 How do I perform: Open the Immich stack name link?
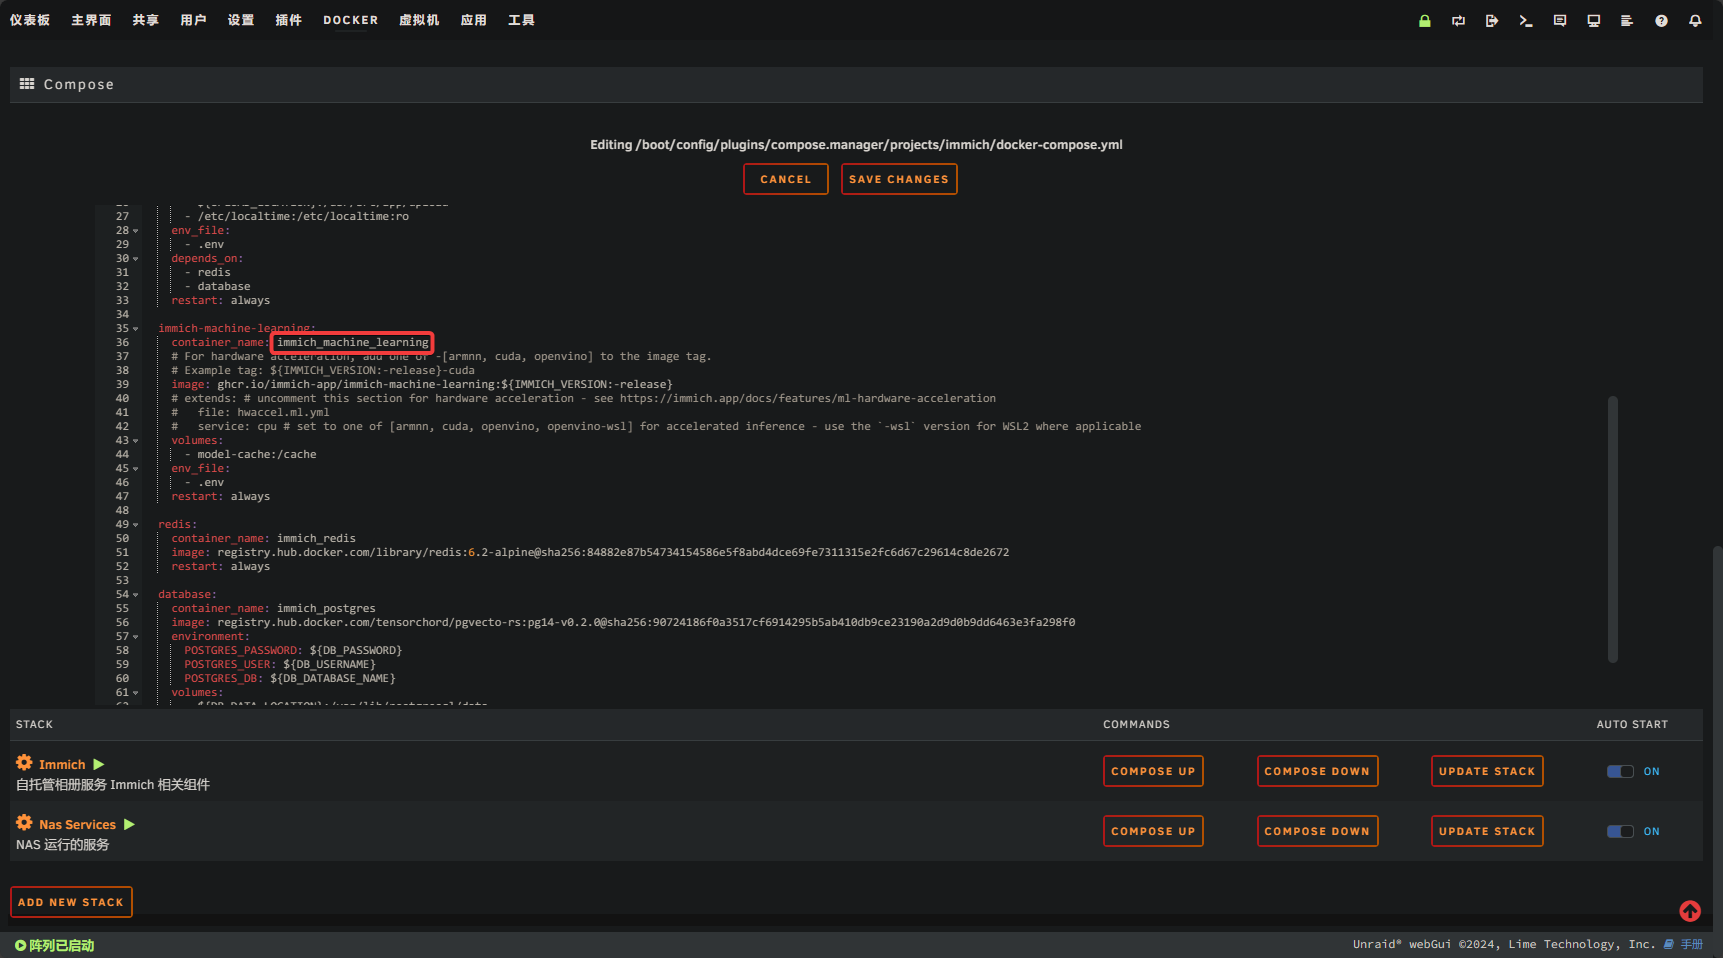(62, 765)
